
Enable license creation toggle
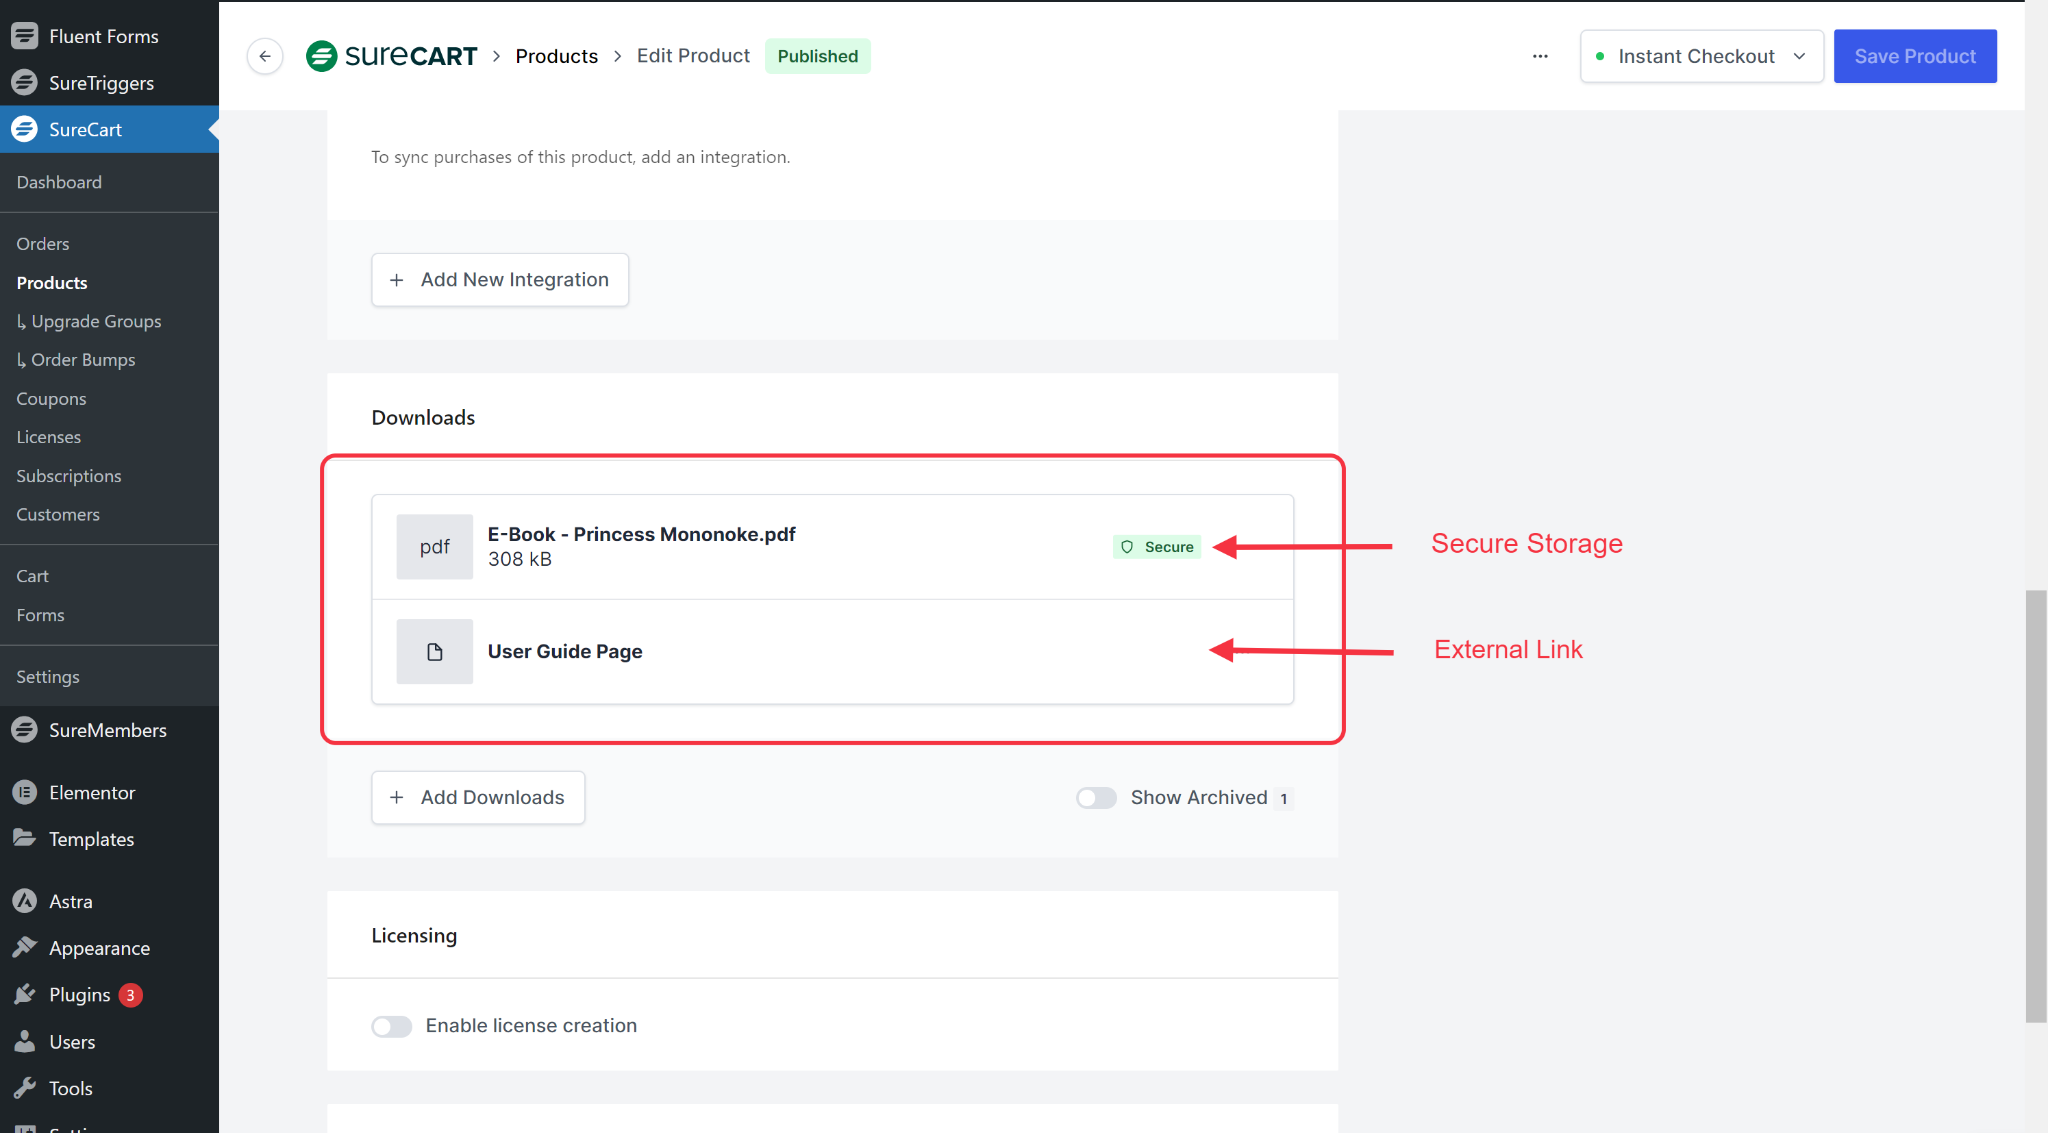pos(392,1026)
